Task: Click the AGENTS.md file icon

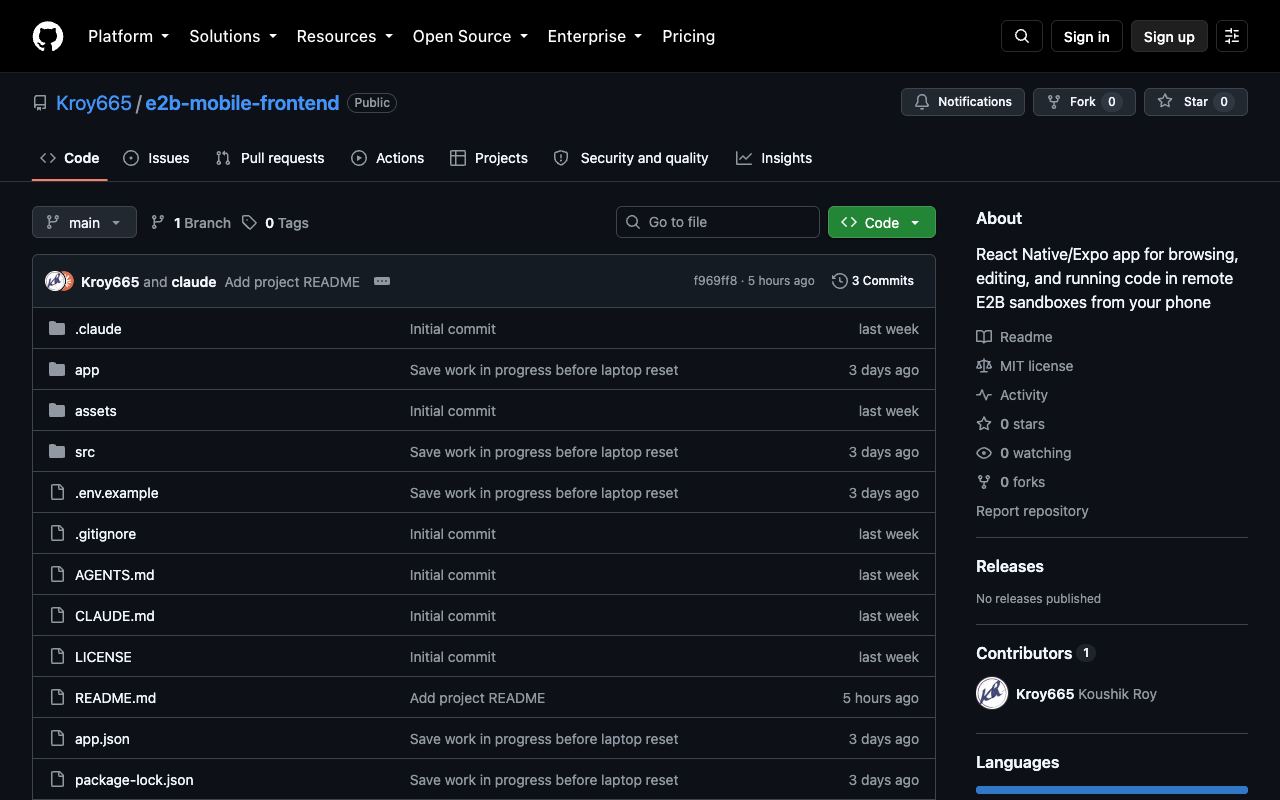Action: (57, 575)
